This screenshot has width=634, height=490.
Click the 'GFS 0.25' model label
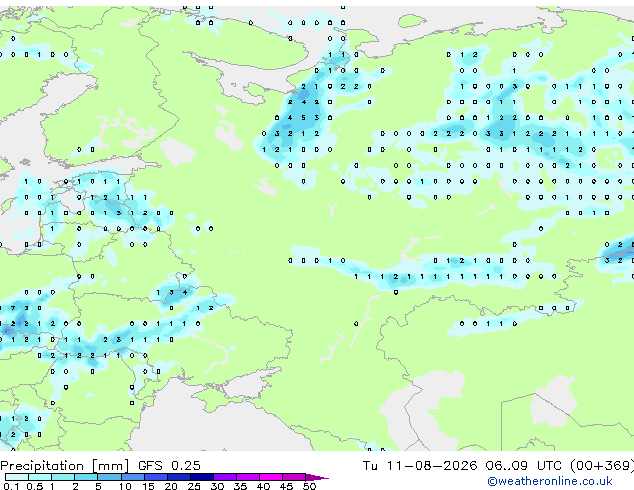coord(169,466)
